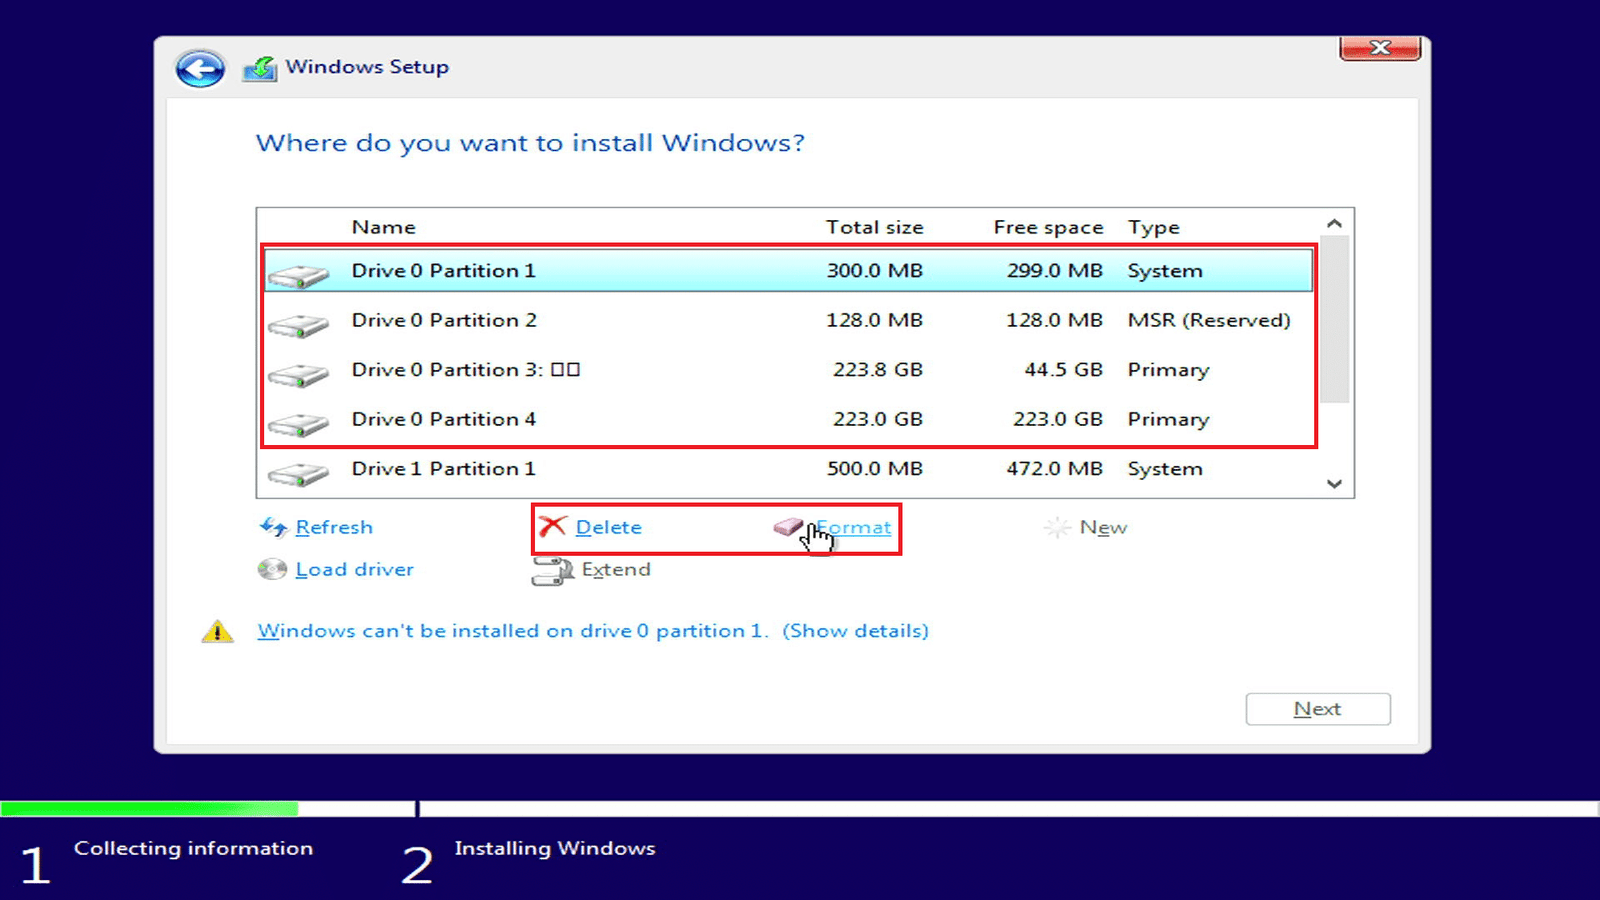Click the New partition star icon
This screenshot has width=1600, height=900.
1057,527
